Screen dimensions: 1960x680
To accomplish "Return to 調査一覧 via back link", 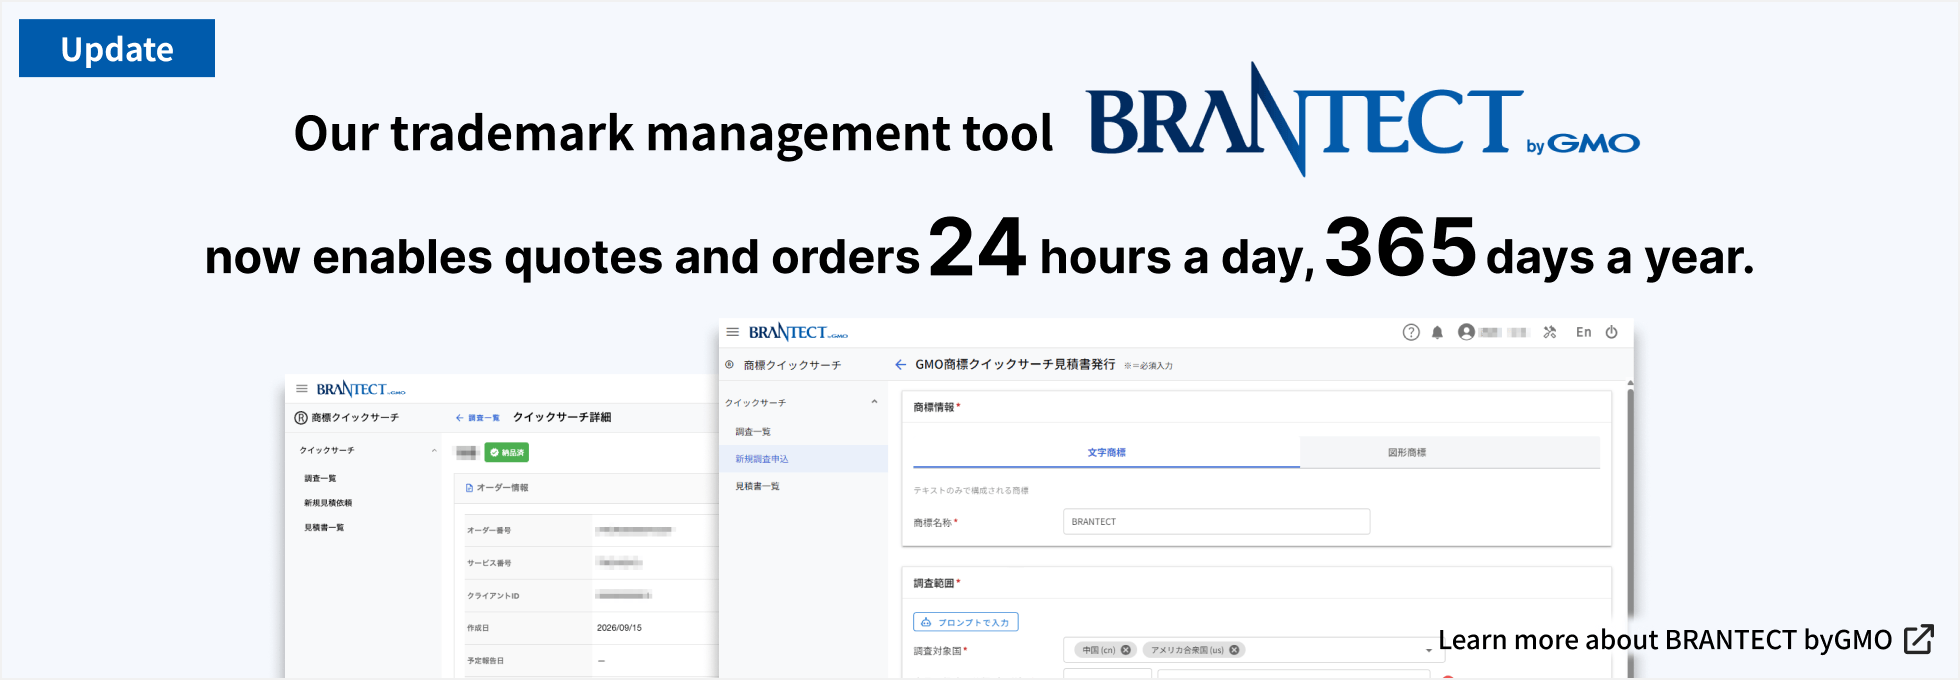I will click(x=478, y=418).
